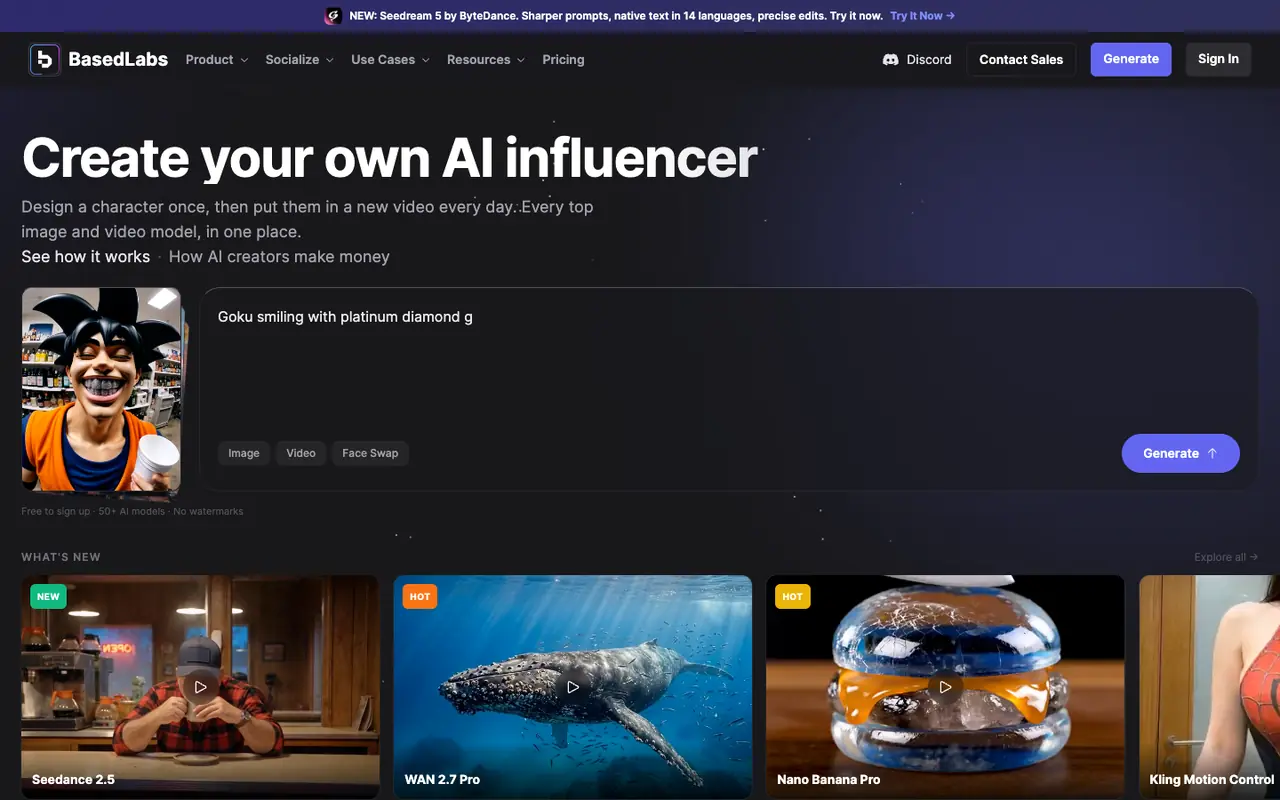
Task: Click the Goku example image thumbnail
Action: point(101,391)
